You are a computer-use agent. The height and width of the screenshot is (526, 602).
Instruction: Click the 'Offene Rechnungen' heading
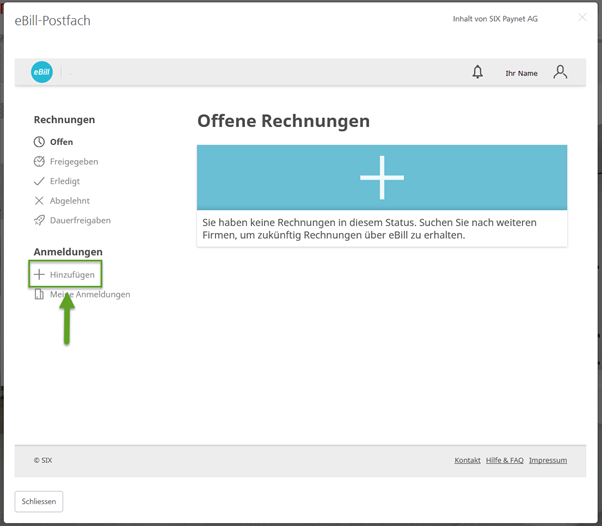(283, 121)
